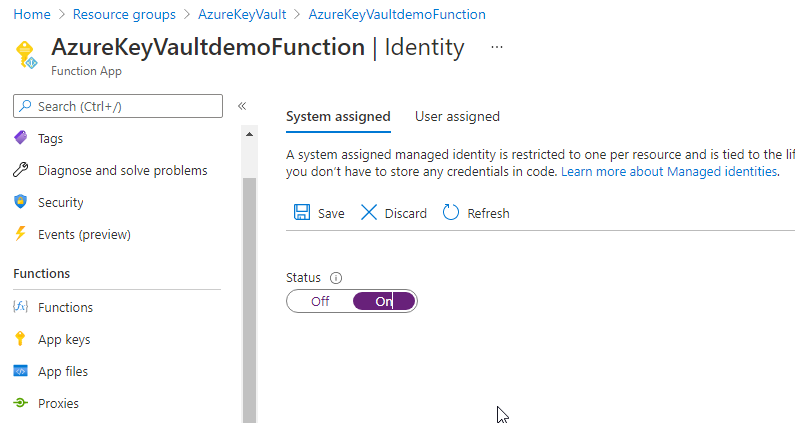Click the sidebar scrollbar thumb
The width and height of the screenshot is (795, 423).
pos(249,300)
